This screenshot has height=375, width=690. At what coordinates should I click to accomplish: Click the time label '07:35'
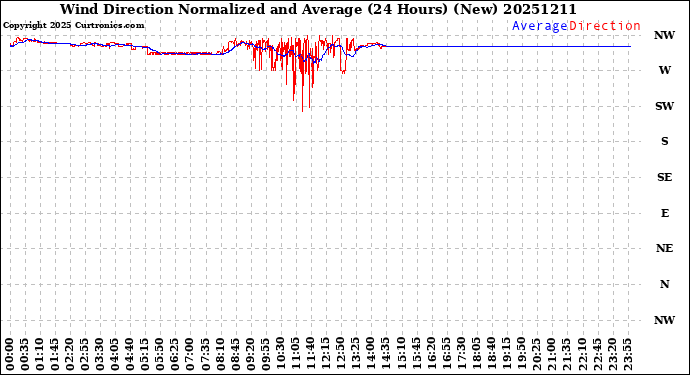tap(205, 355)
